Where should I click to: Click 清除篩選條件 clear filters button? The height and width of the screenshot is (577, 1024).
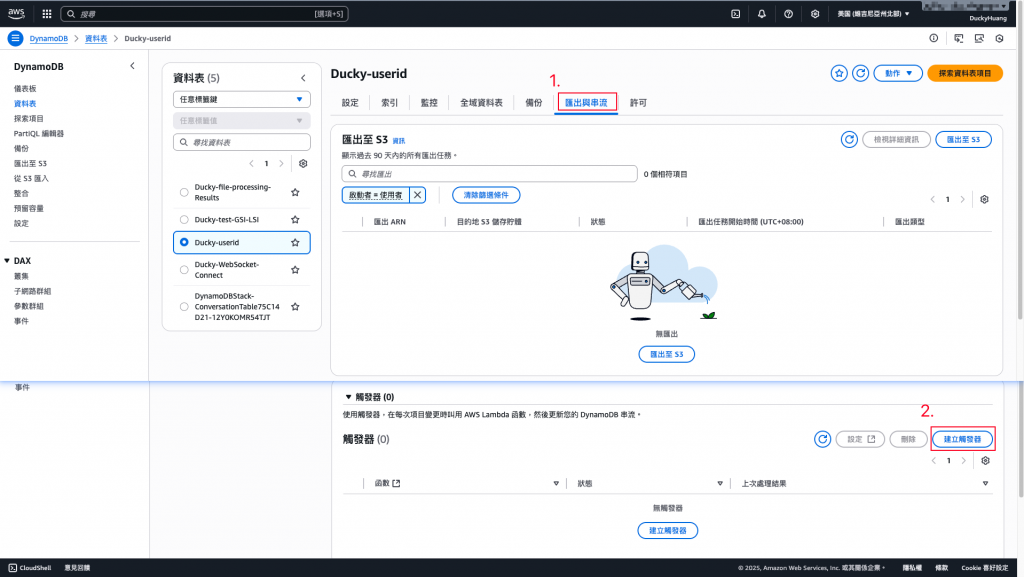click(486, 195)
